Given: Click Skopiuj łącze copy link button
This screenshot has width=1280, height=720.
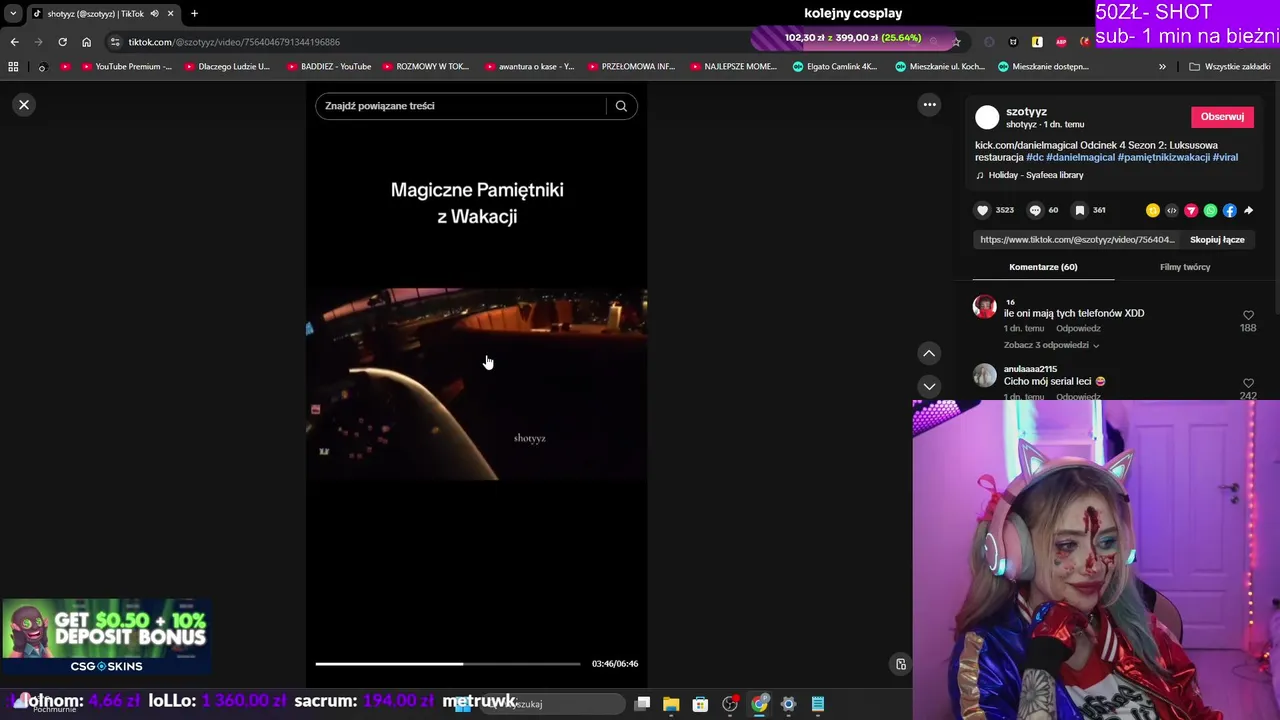Looking at the screenshot, I should tap(1217, 240).
